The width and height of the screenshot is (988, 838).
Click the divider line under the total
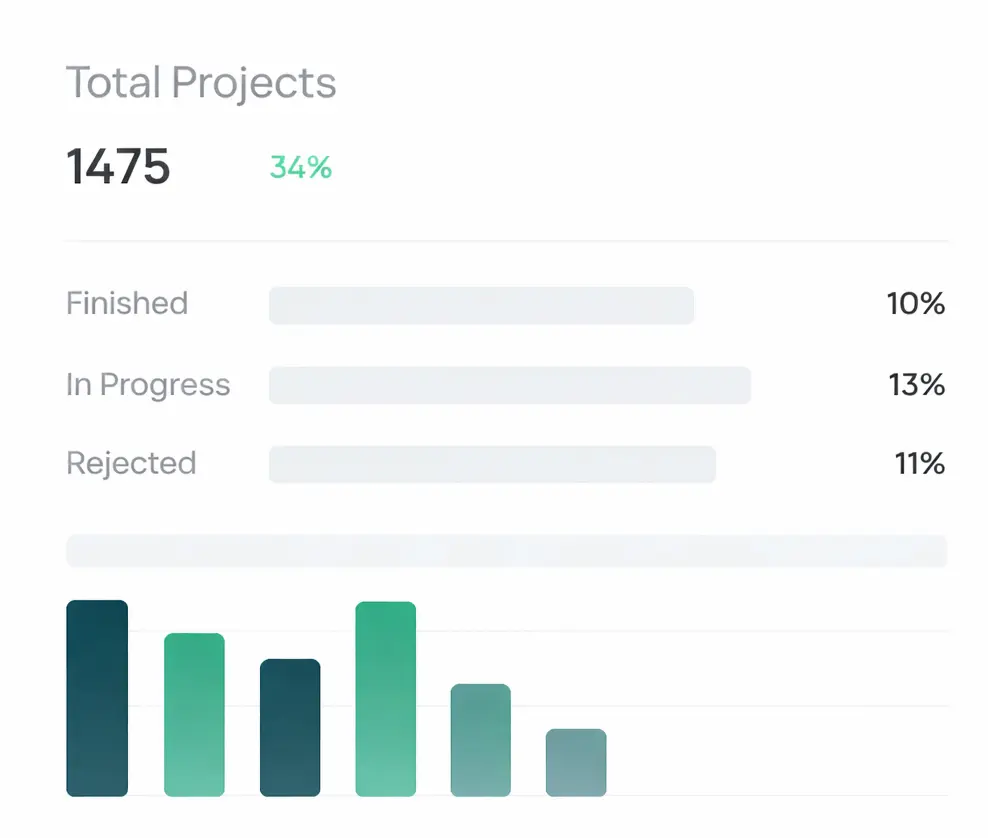coord(506,239)
